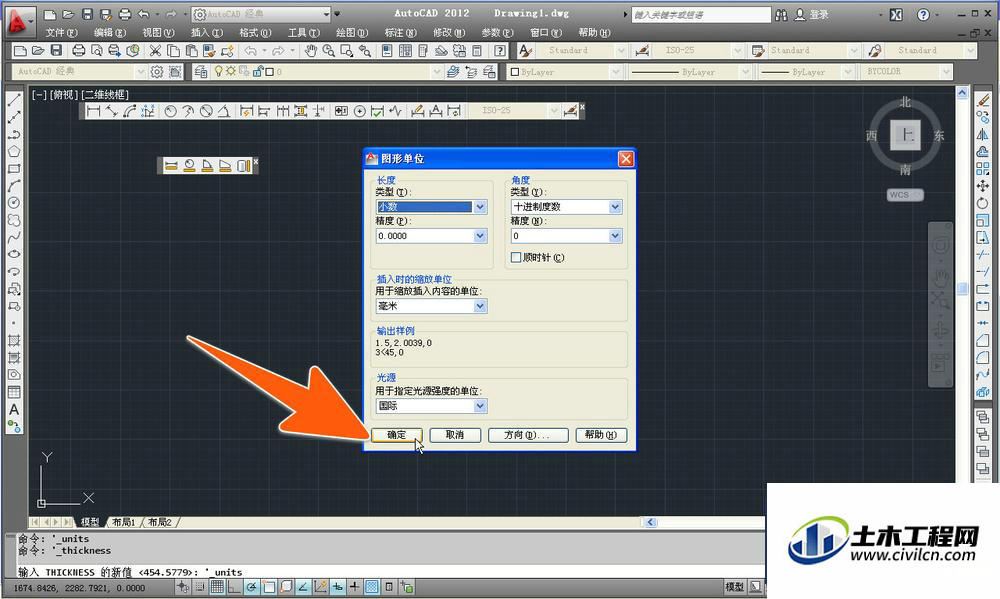Select the diameter dimension tool
Screen dimensions: 1000x599
(206, 111)
